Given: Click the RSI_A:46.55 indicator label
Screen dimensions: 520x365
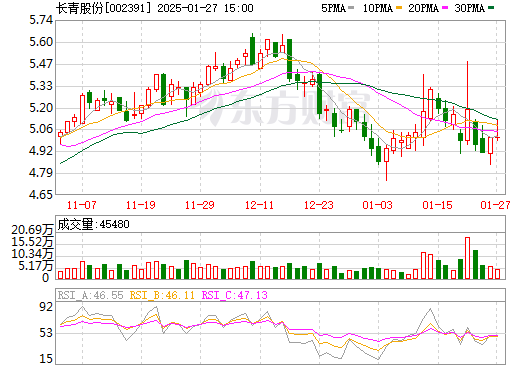Looking at the screenshot, I should (x=90, y=295).
